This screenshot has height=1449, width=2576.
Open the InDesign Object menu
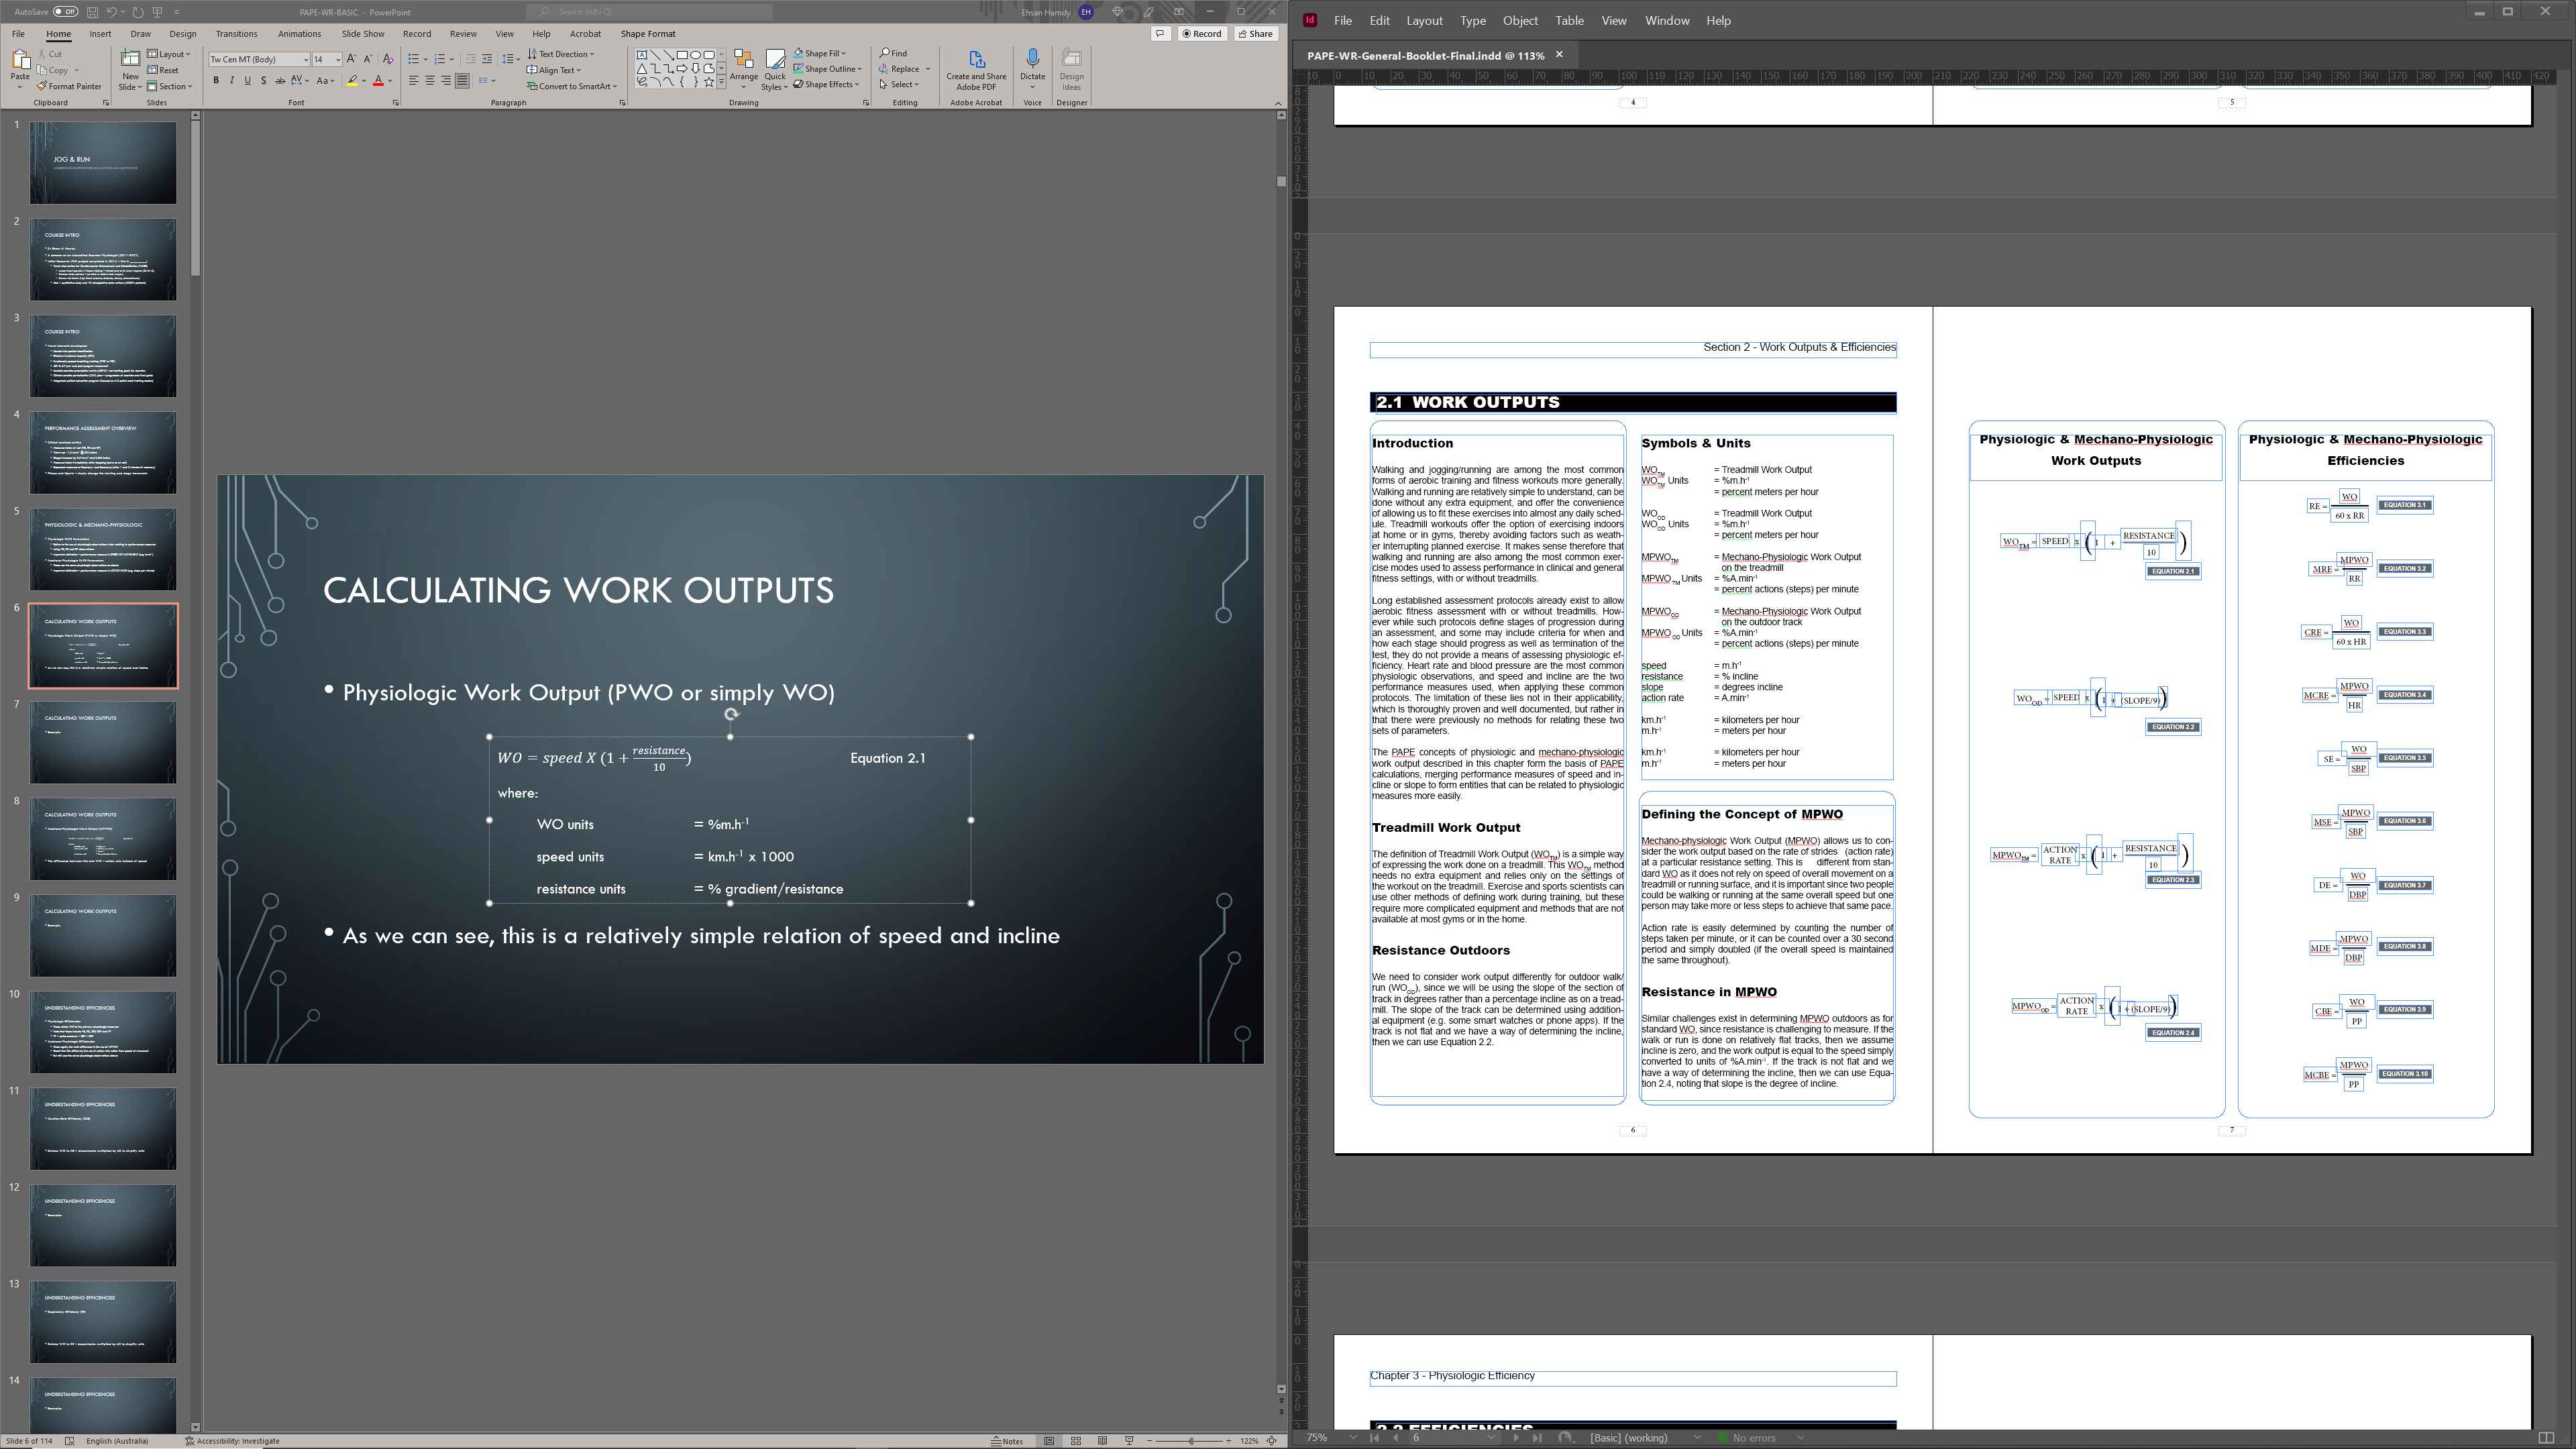pyautogui.click(x=1519, y=20)
